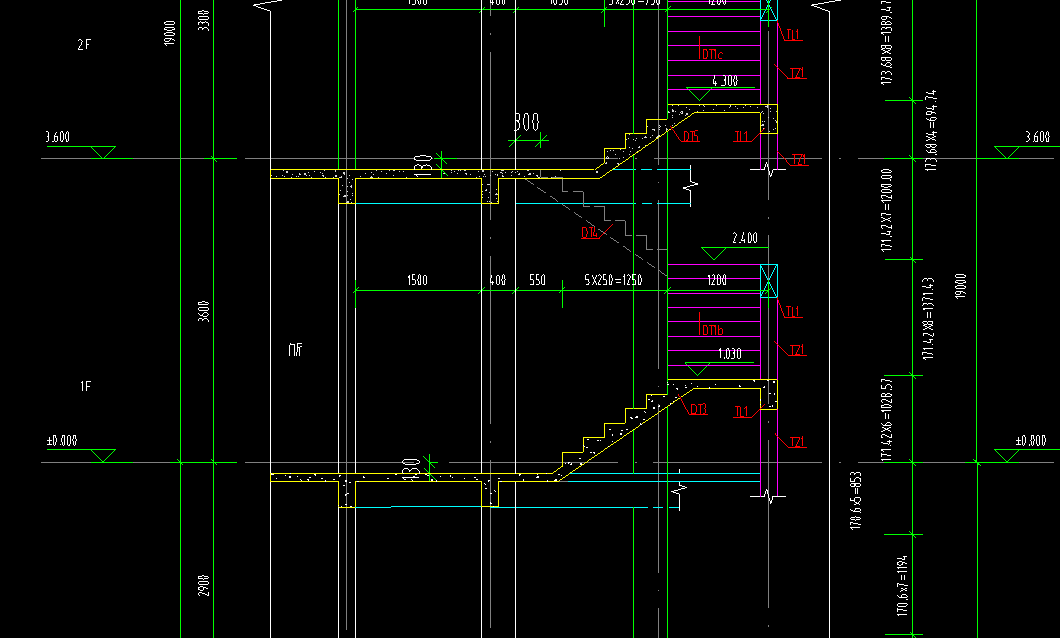Select the cyan crossed box above the DT1b hatching

(769, 280)
